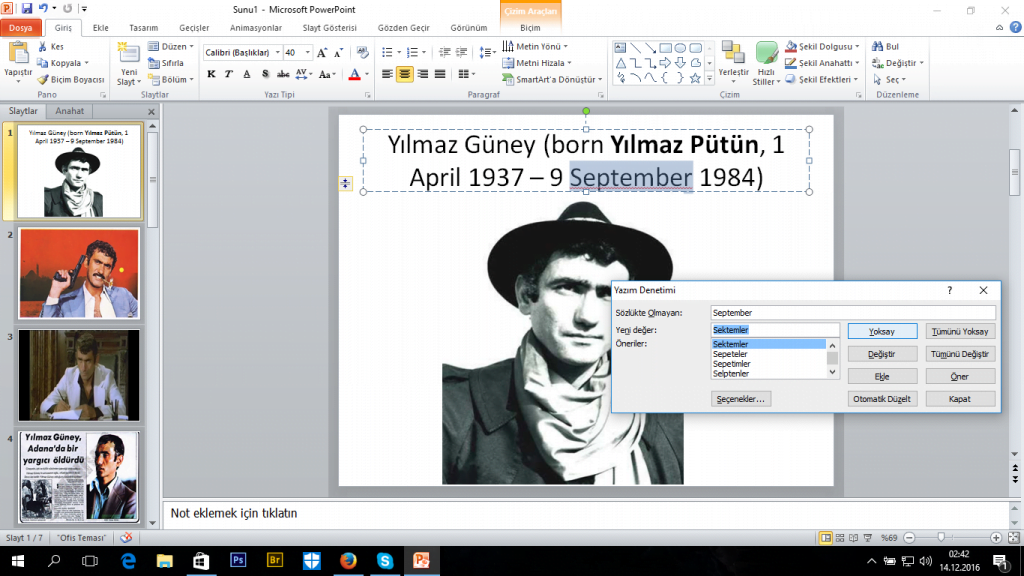Image resolution: width=1024 pixels, height=576 pixels.
Task: Switch to the Ekle ribbon tab
Action: coord(99,28)
